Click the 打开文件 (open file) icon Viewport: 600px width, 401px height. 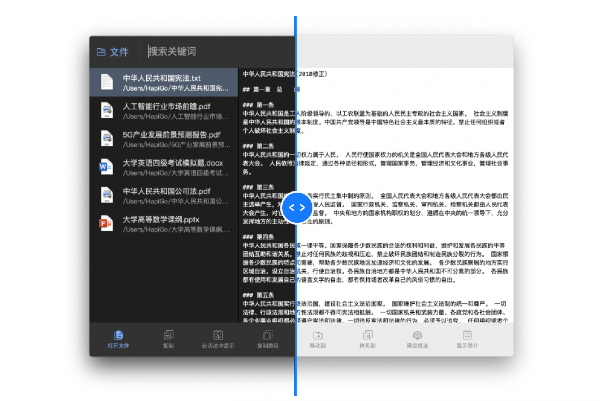[118, 335]
